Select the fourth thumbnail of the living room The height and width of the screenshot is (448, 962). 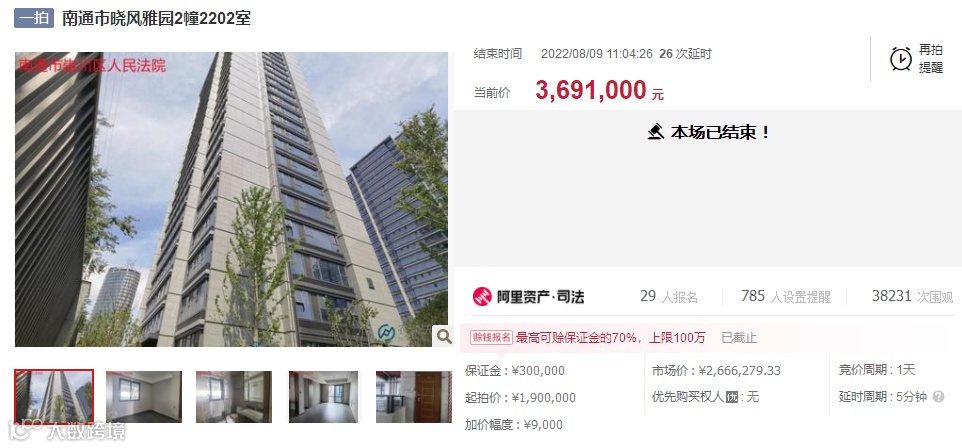point(323,397)
